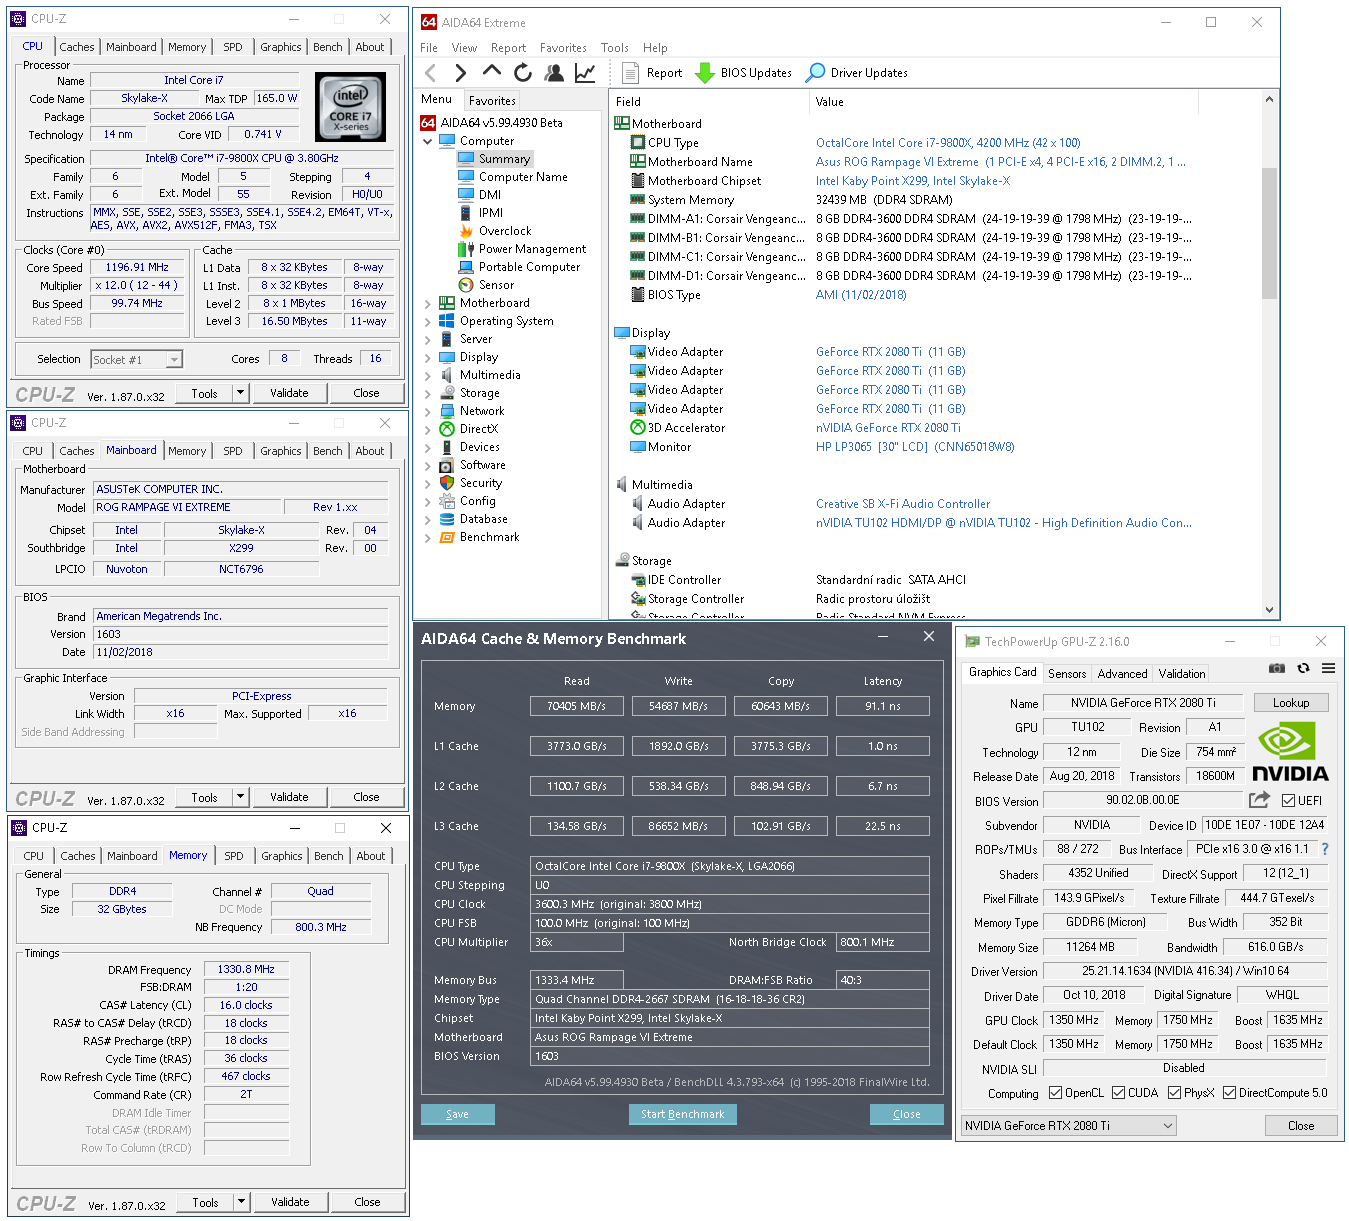
Task: Open the AIDA64 user feedback icon
Action: (x=554, y=73)
